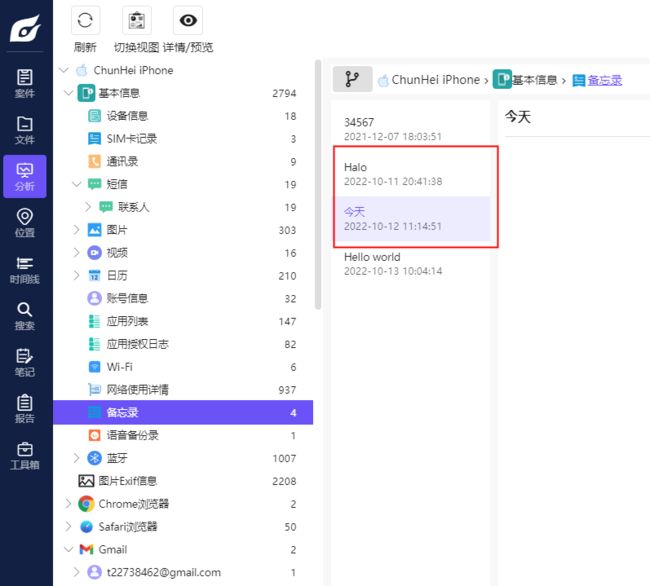The height and width of the screenshot is (586, 650).
Task: Open the note titled Hello world
Action: pyautogui.click(x=412, y=264)
